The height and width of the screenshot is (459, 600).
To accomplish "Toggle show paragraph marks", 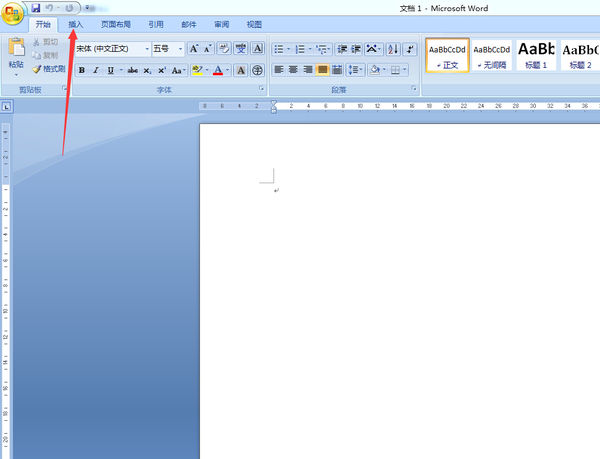I will (x=410, y=49).
